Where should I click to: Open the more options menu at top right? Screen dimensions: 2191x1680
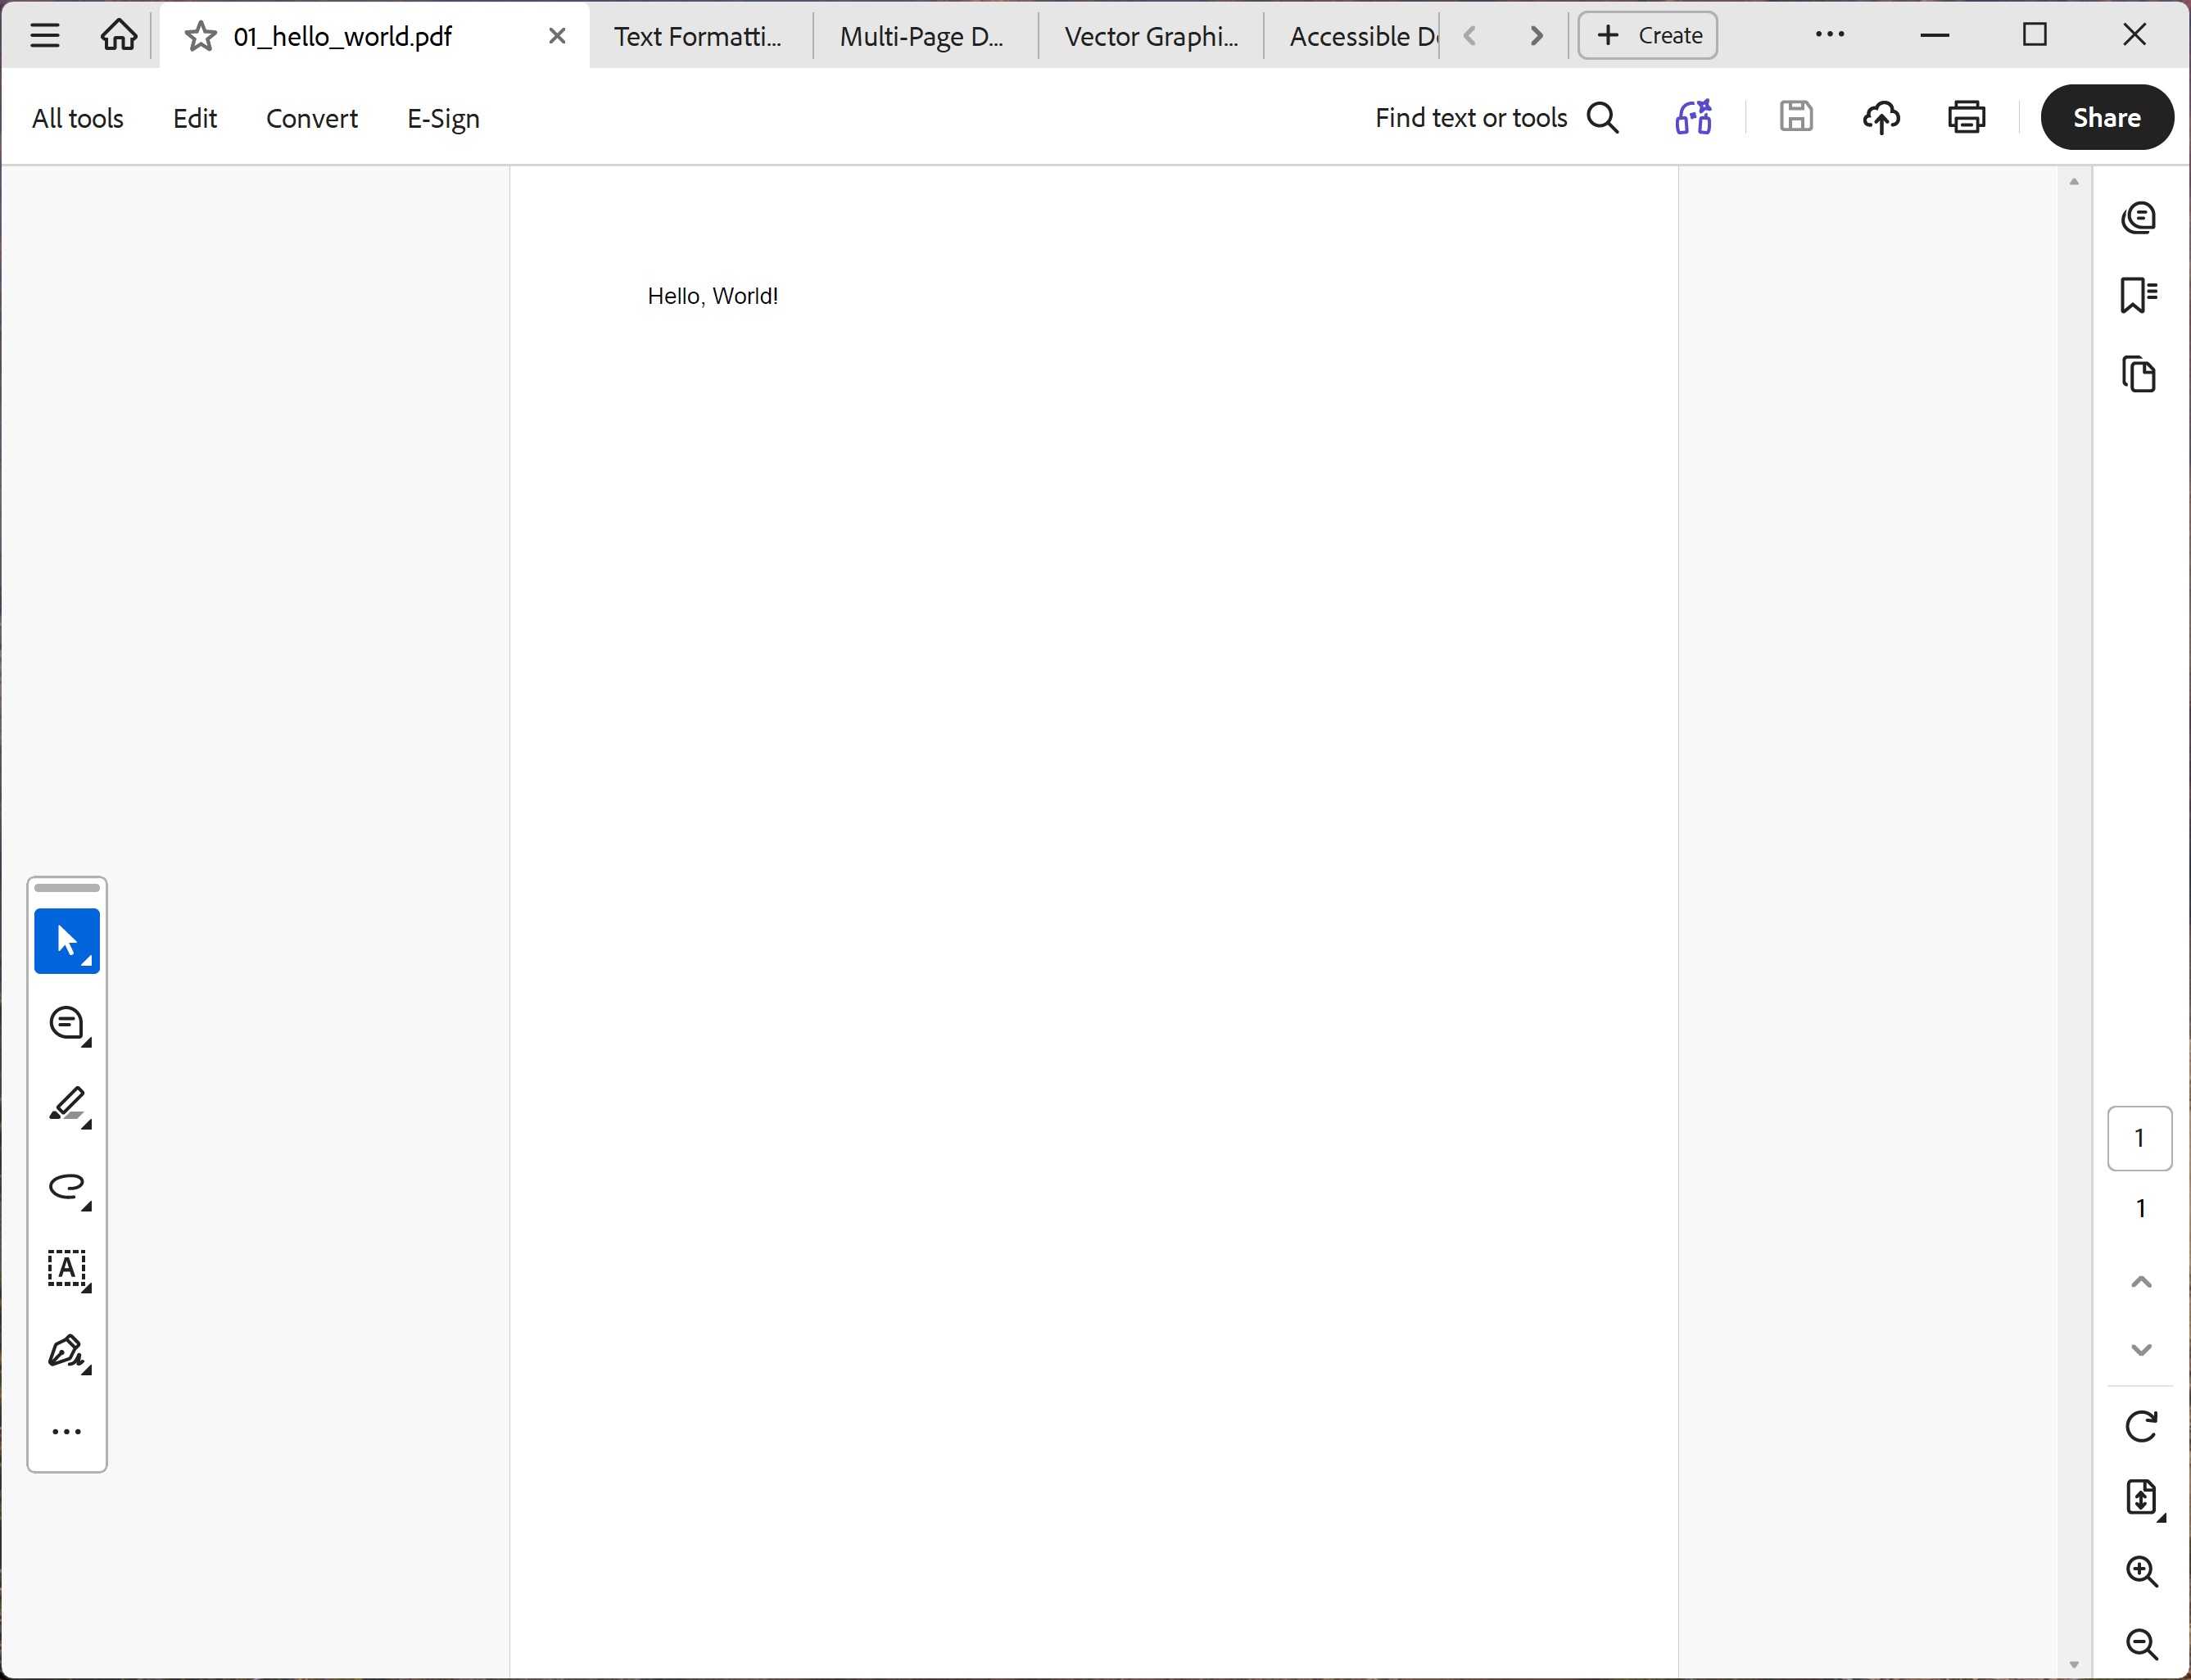pos(1831,35)
